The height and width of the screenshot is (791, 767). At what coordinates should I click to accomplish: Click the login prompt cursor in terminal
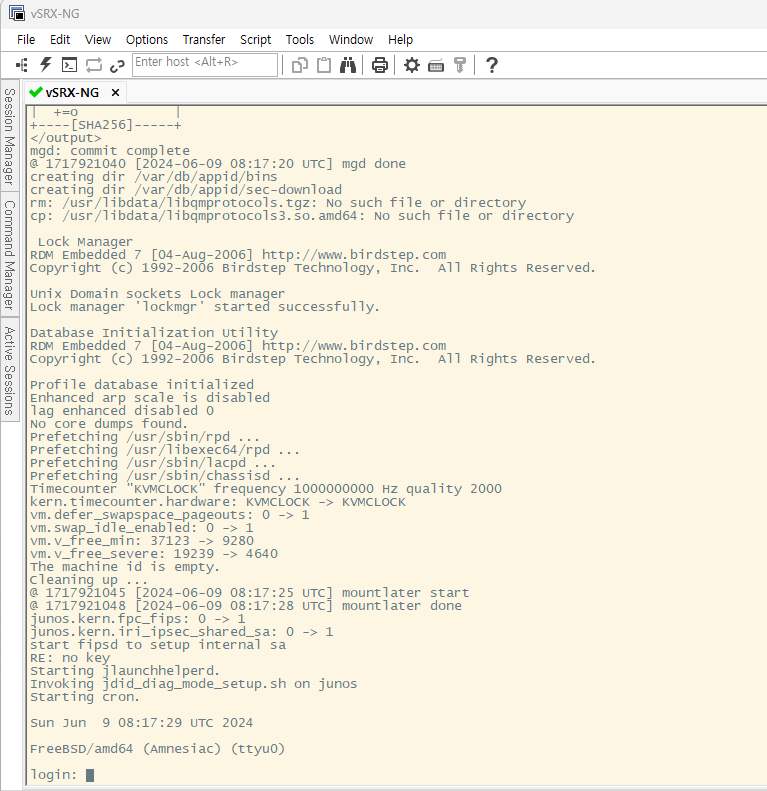coord(90,775)
